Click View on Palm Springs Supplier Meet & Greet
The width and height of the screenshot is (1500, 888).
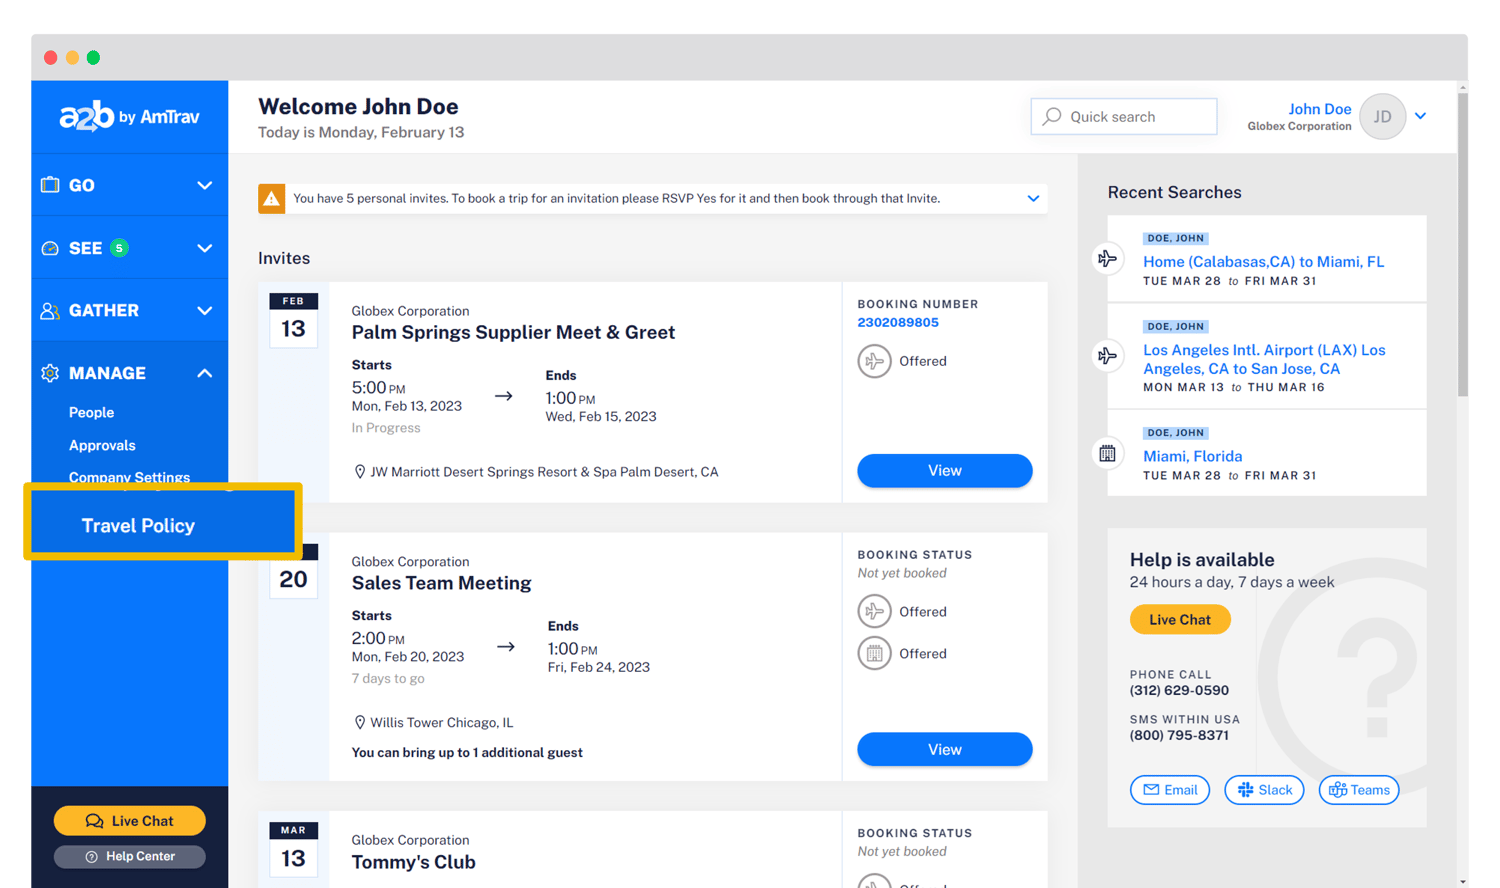(944, 470)
